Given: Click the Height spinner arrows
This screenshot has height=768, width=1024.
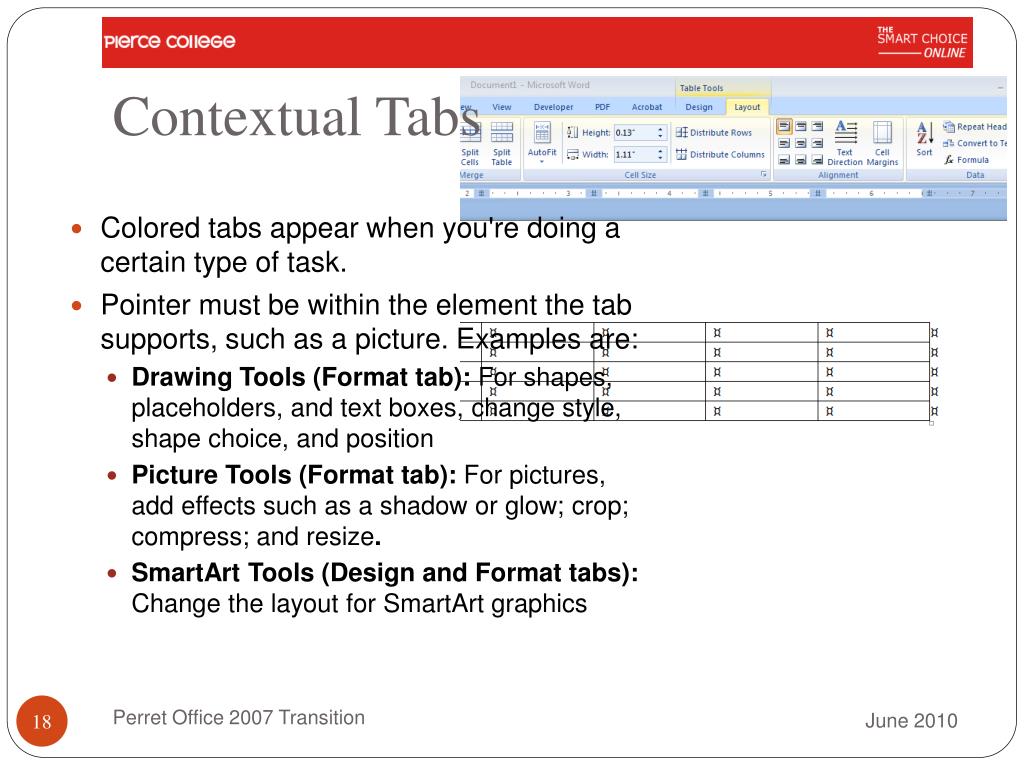Looking at the screenshot, I should click(x=660, y=133).
